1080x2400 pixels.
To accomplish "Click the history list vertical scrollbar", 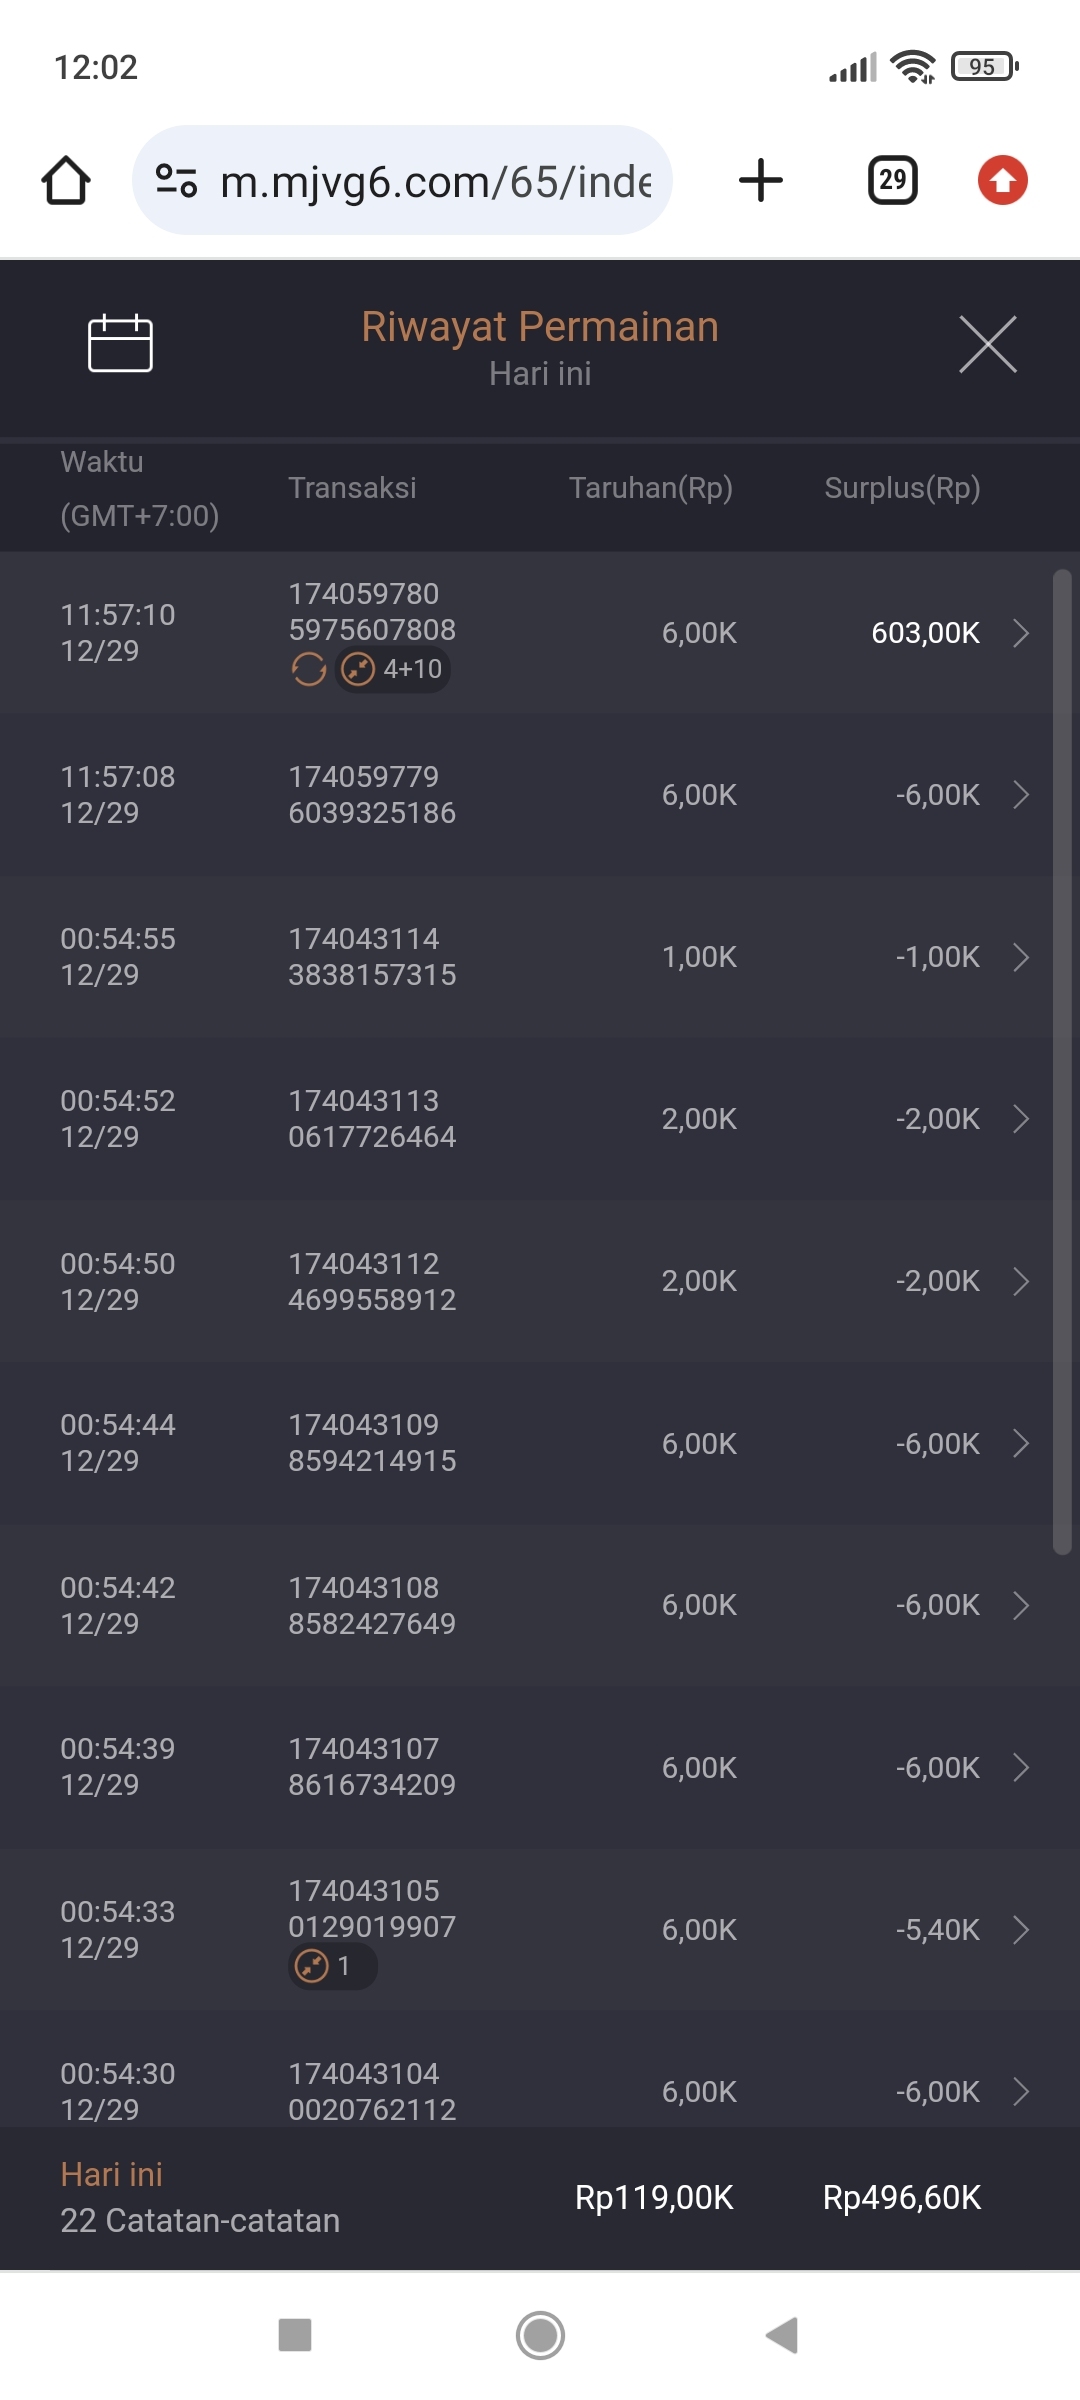I will [1062, 1060].
